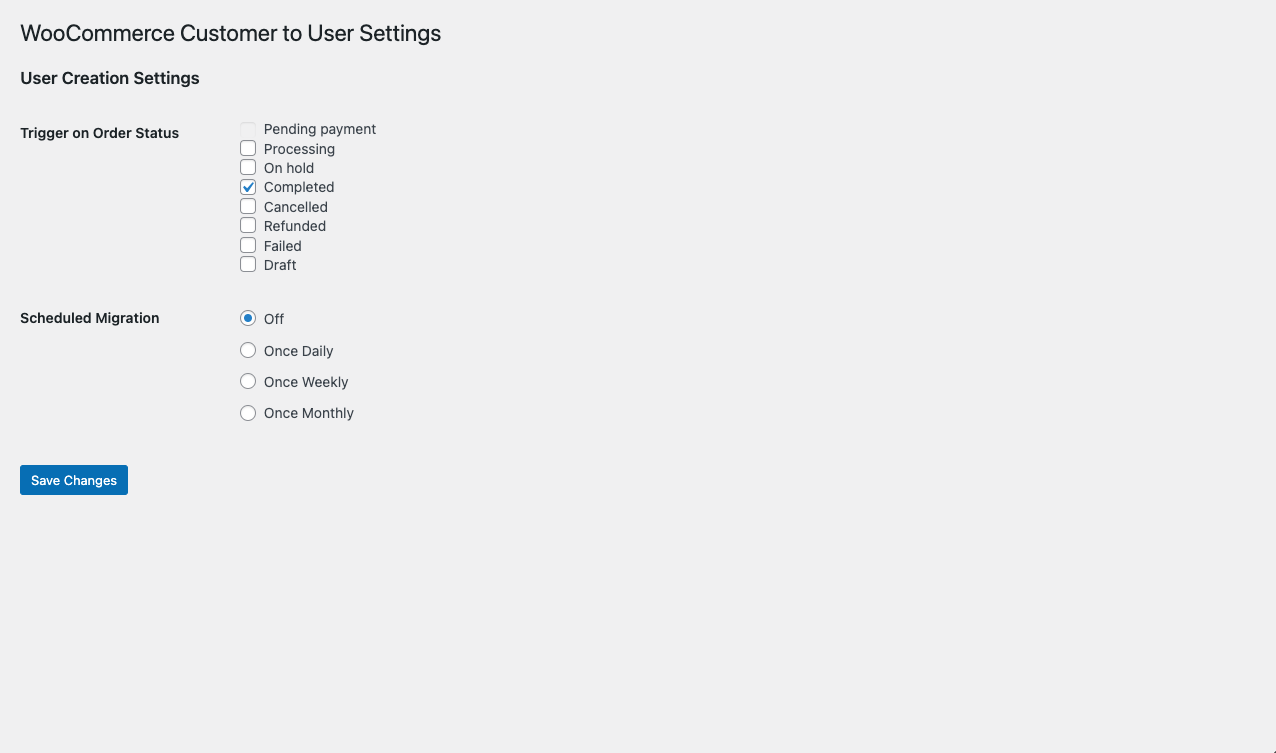Click the 'Completed' label text

click(x=299, y=187)
